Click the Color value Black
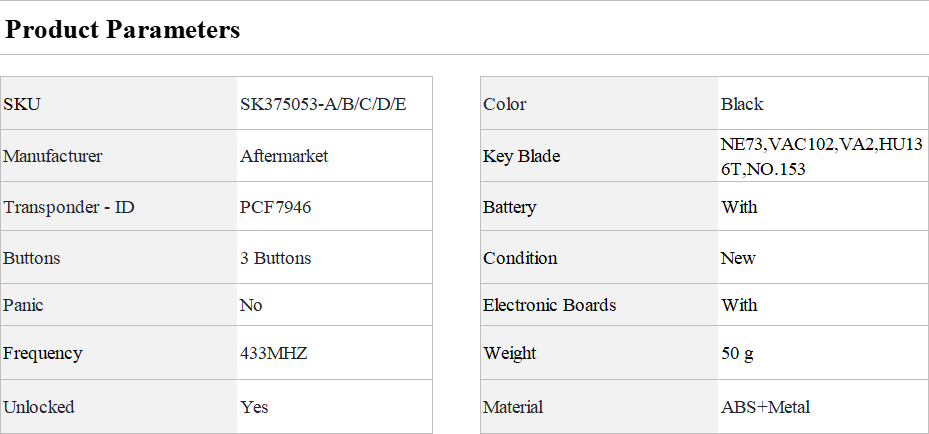Viewport: 929px width, 434px height. click(742, 104)
